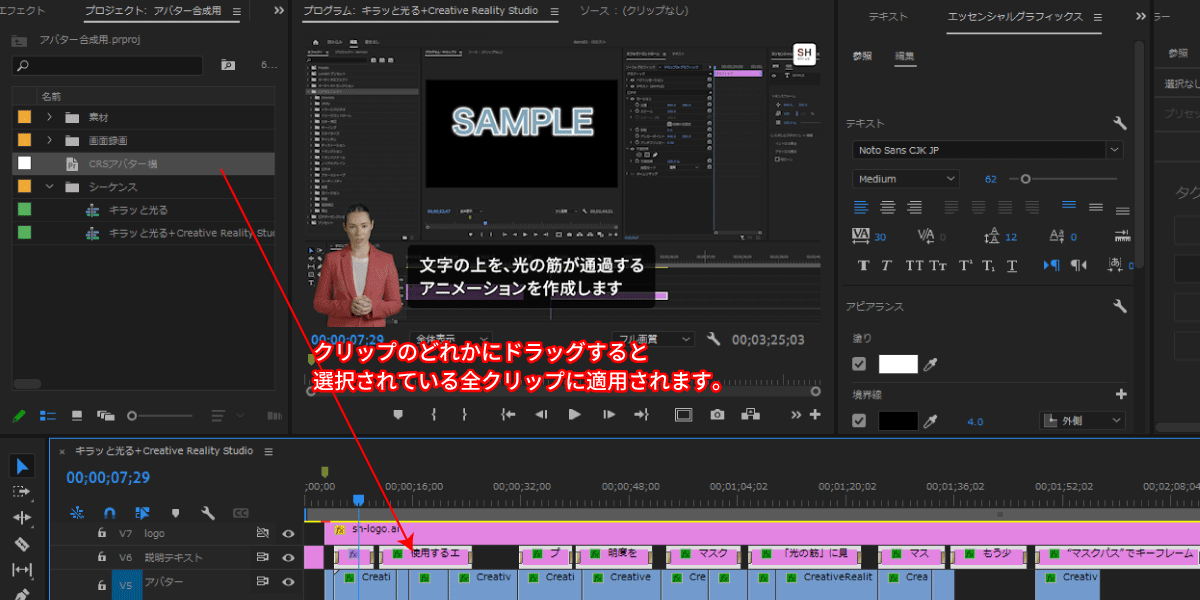Toggle insert sequences as nests icon
Screen dimensions: 1200x600
77,513
